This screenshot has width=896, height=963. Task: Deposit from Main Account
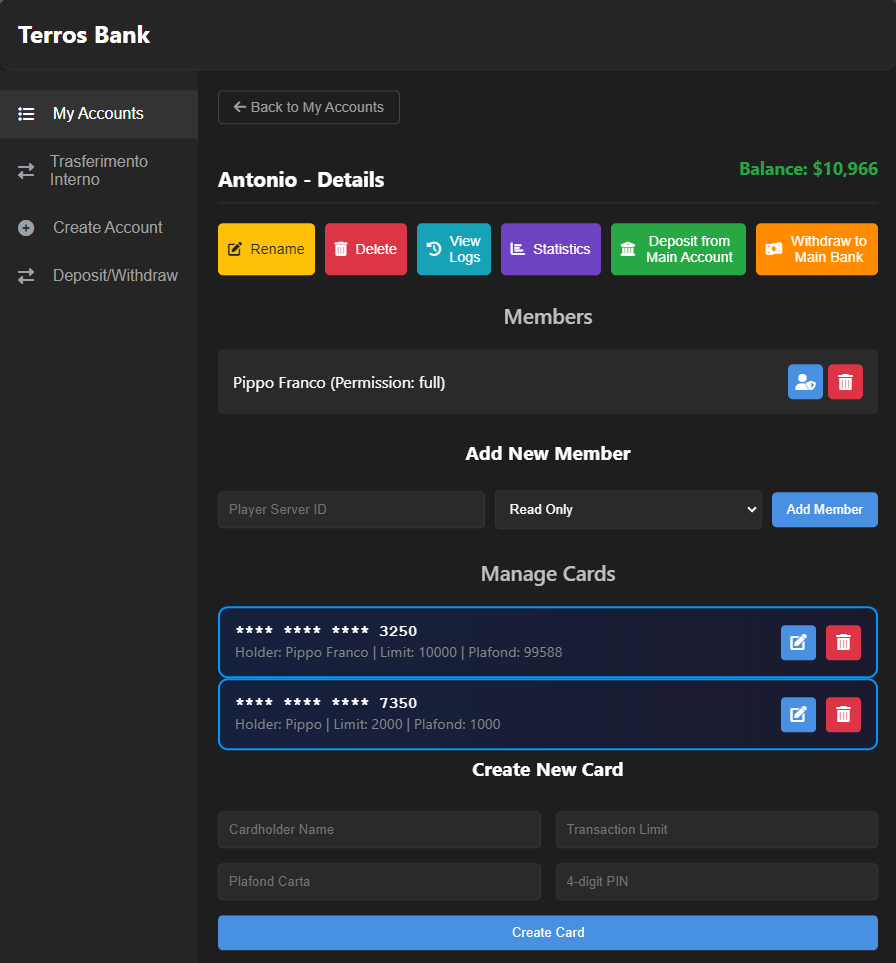[x=678, y=249]
